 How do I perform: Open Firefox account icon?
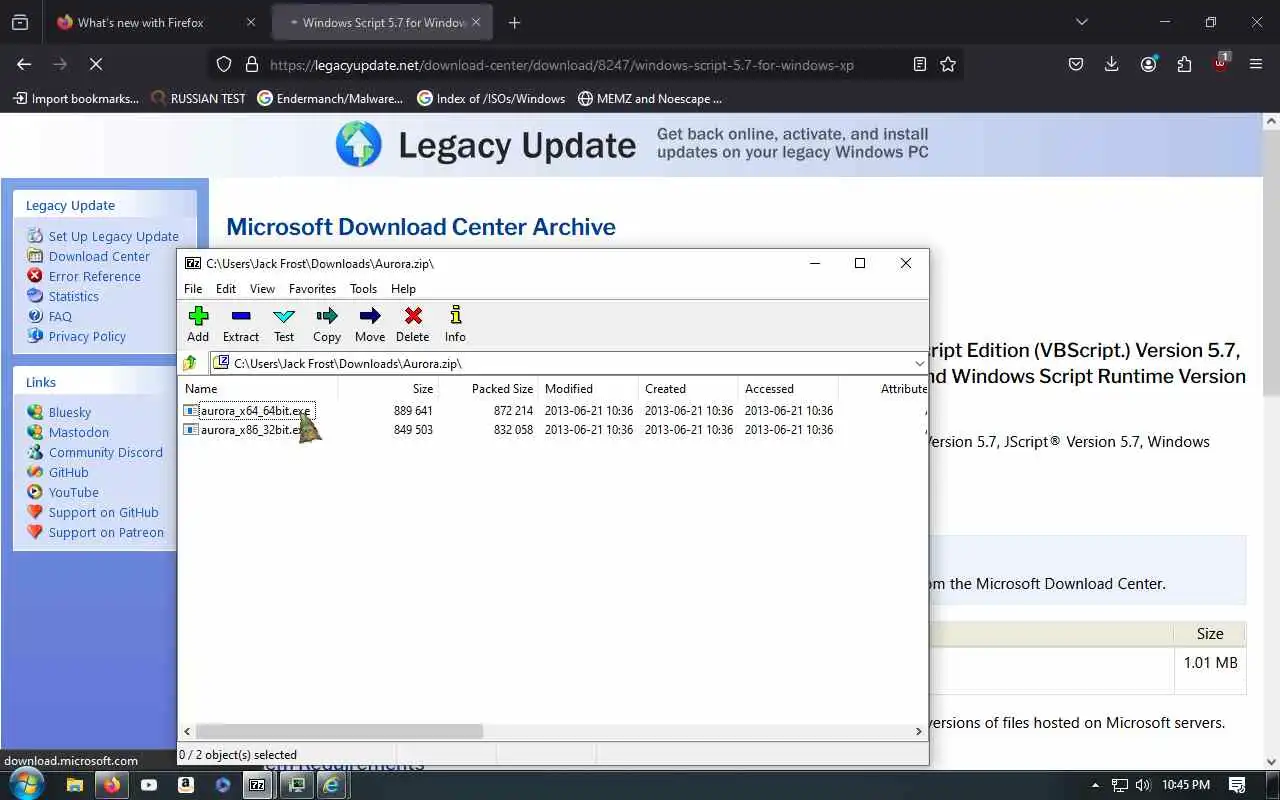click(x=1148, y=64)
